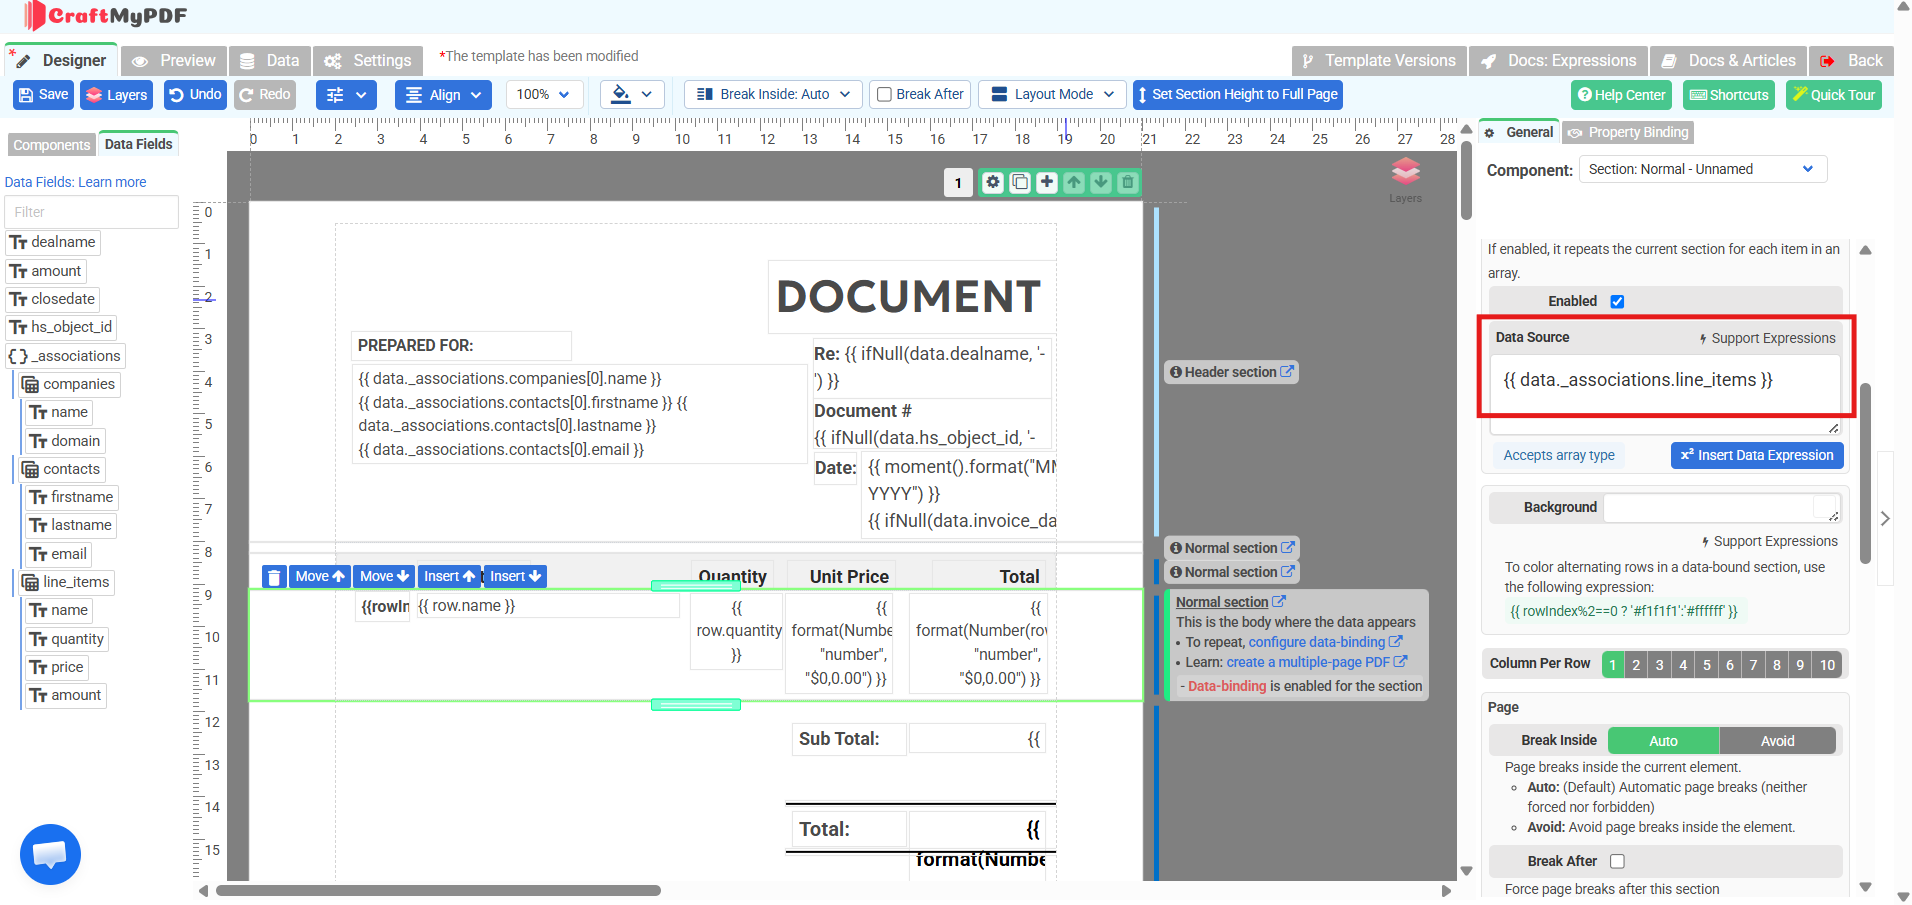
Task: Select 3 columns per row
Action: pyautogui.click(x=1659, y=665)
